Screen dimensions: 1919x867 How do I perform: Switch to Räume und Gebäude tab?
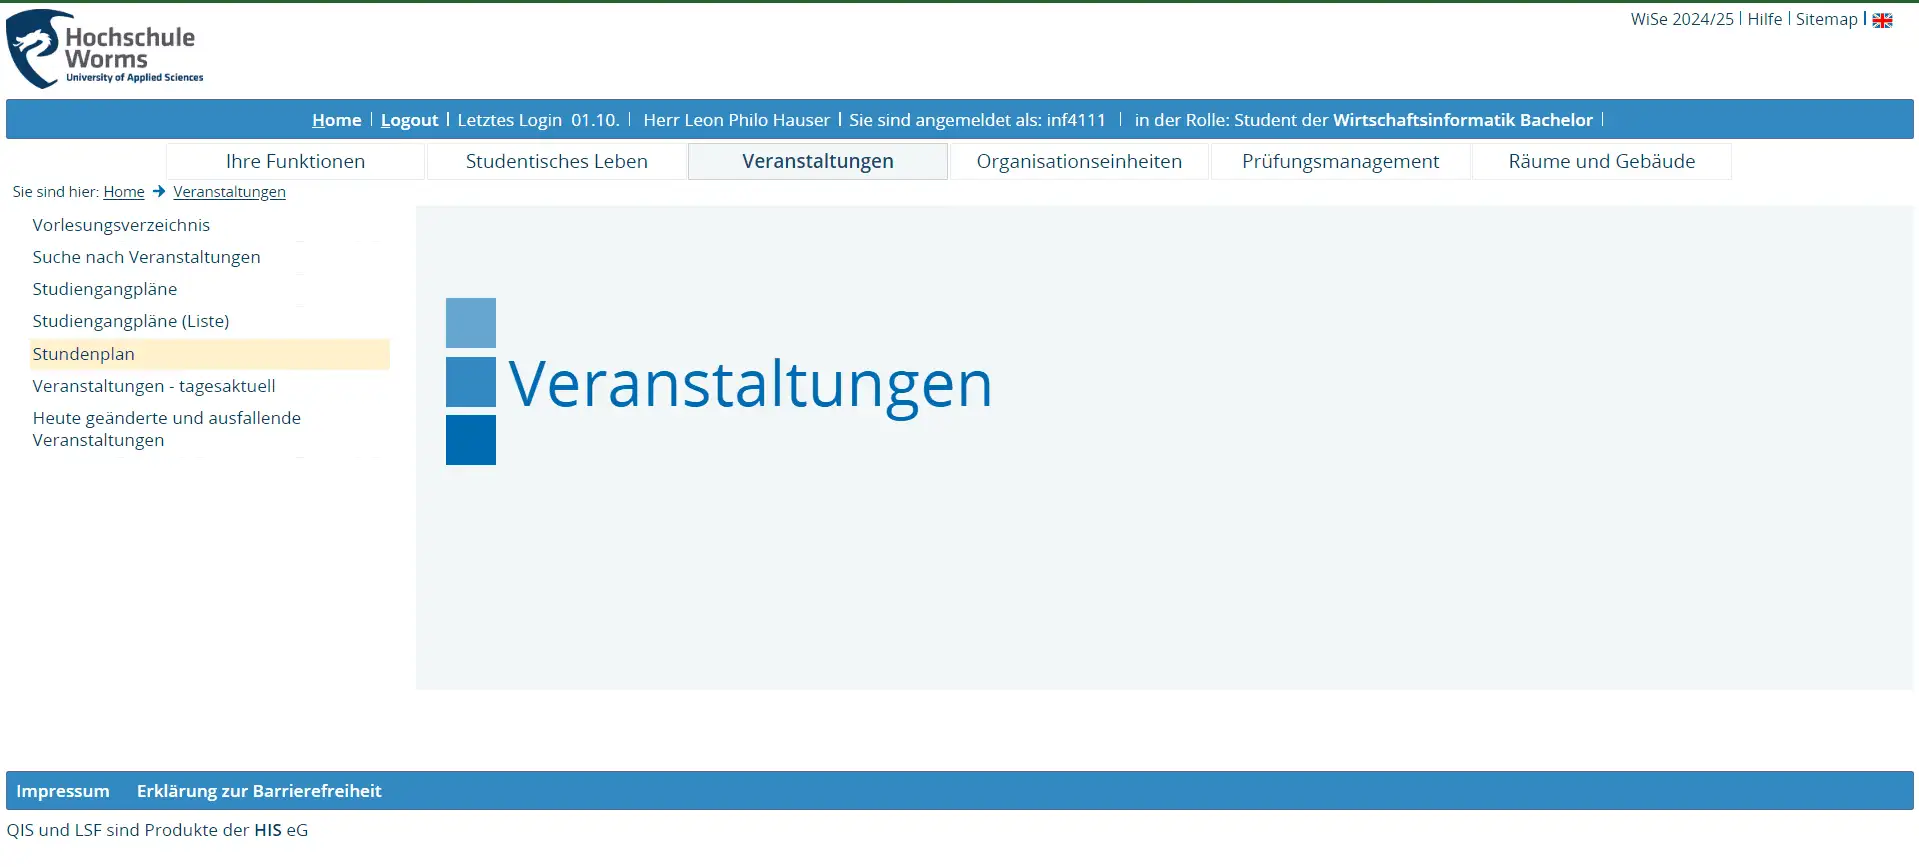[1601, 161]
